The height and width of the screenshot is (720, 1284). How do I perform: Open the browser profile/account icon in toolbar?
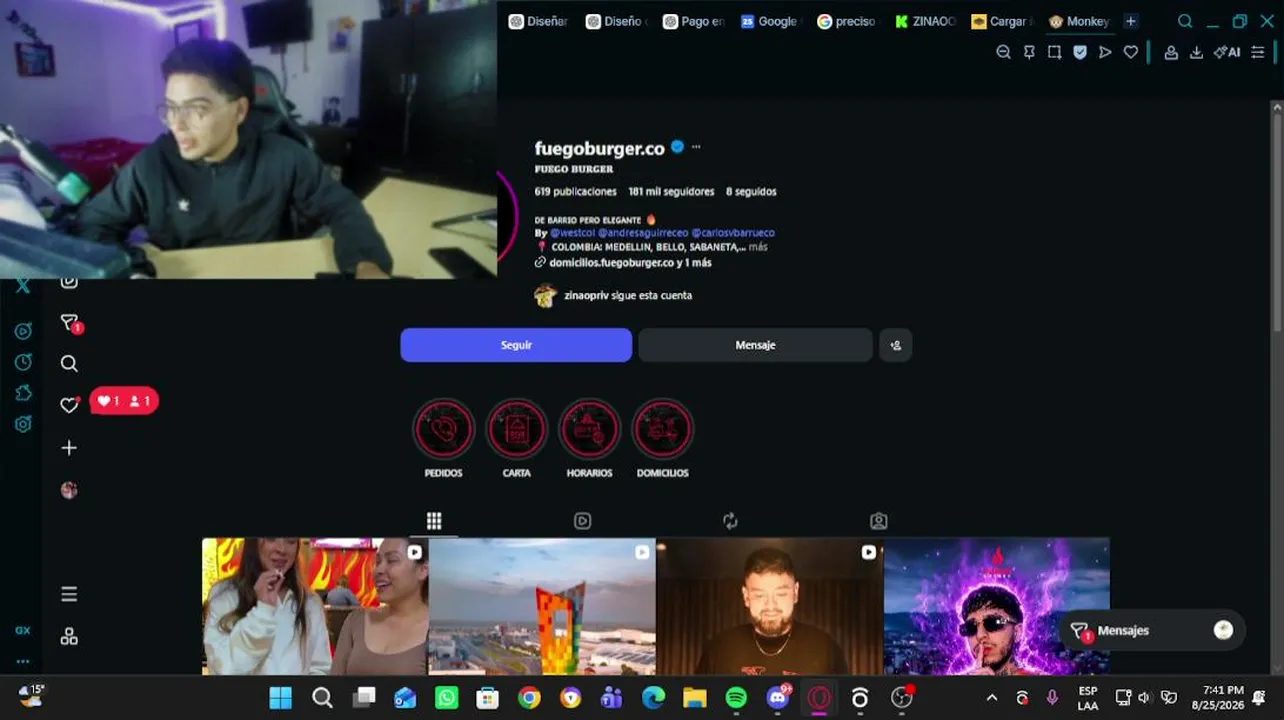click(x=1171, y=52)
